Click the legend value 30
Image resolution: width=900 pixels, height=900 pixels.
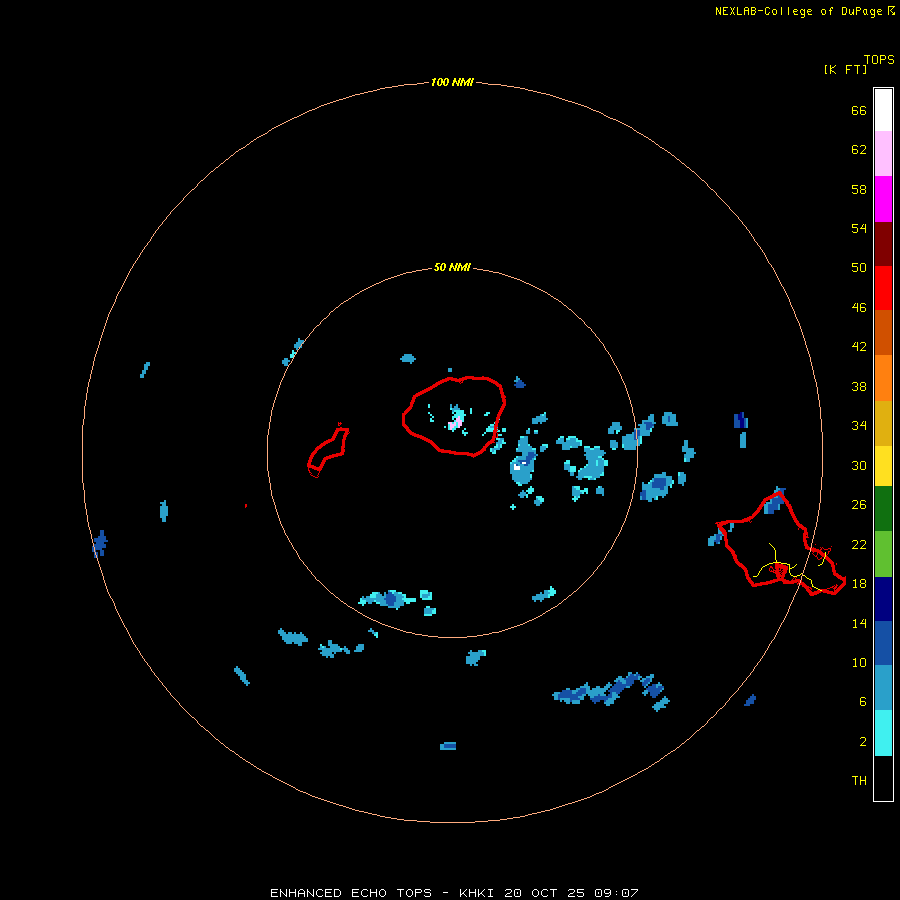859,465
